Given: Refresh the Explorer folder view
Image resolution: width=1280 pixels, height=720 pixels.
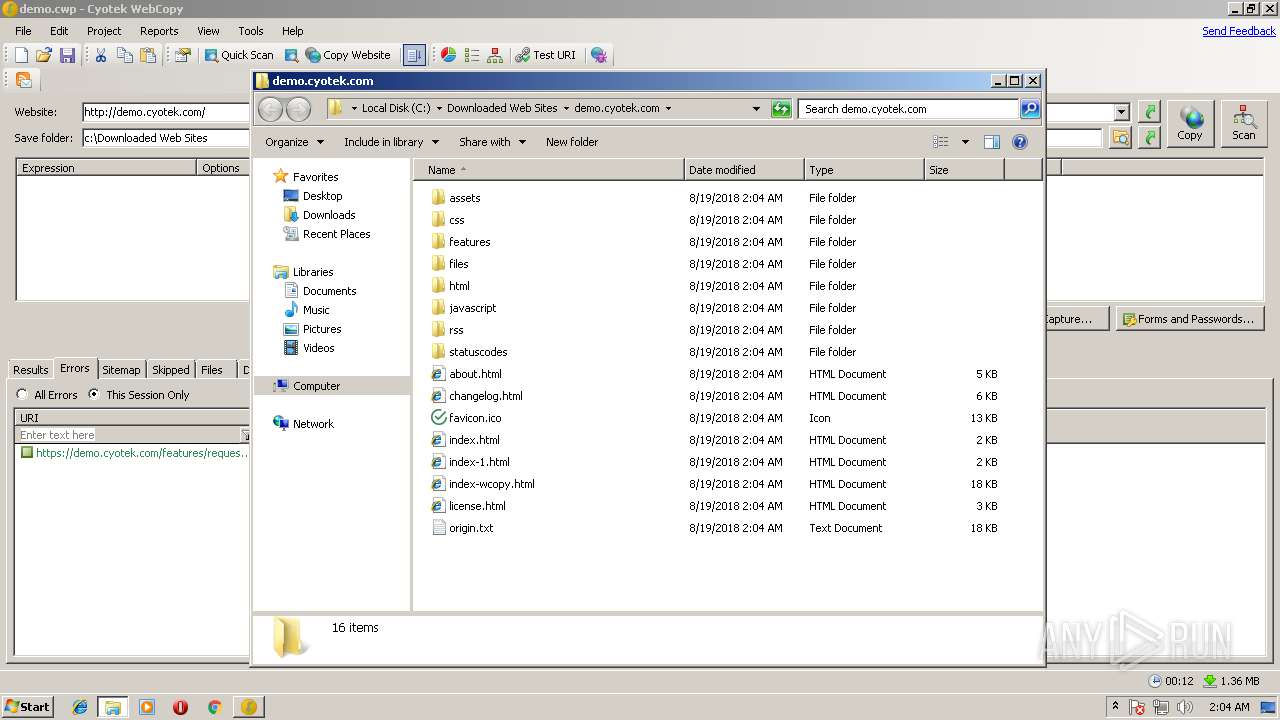Looking at the screenshot, I should point(781,109).
